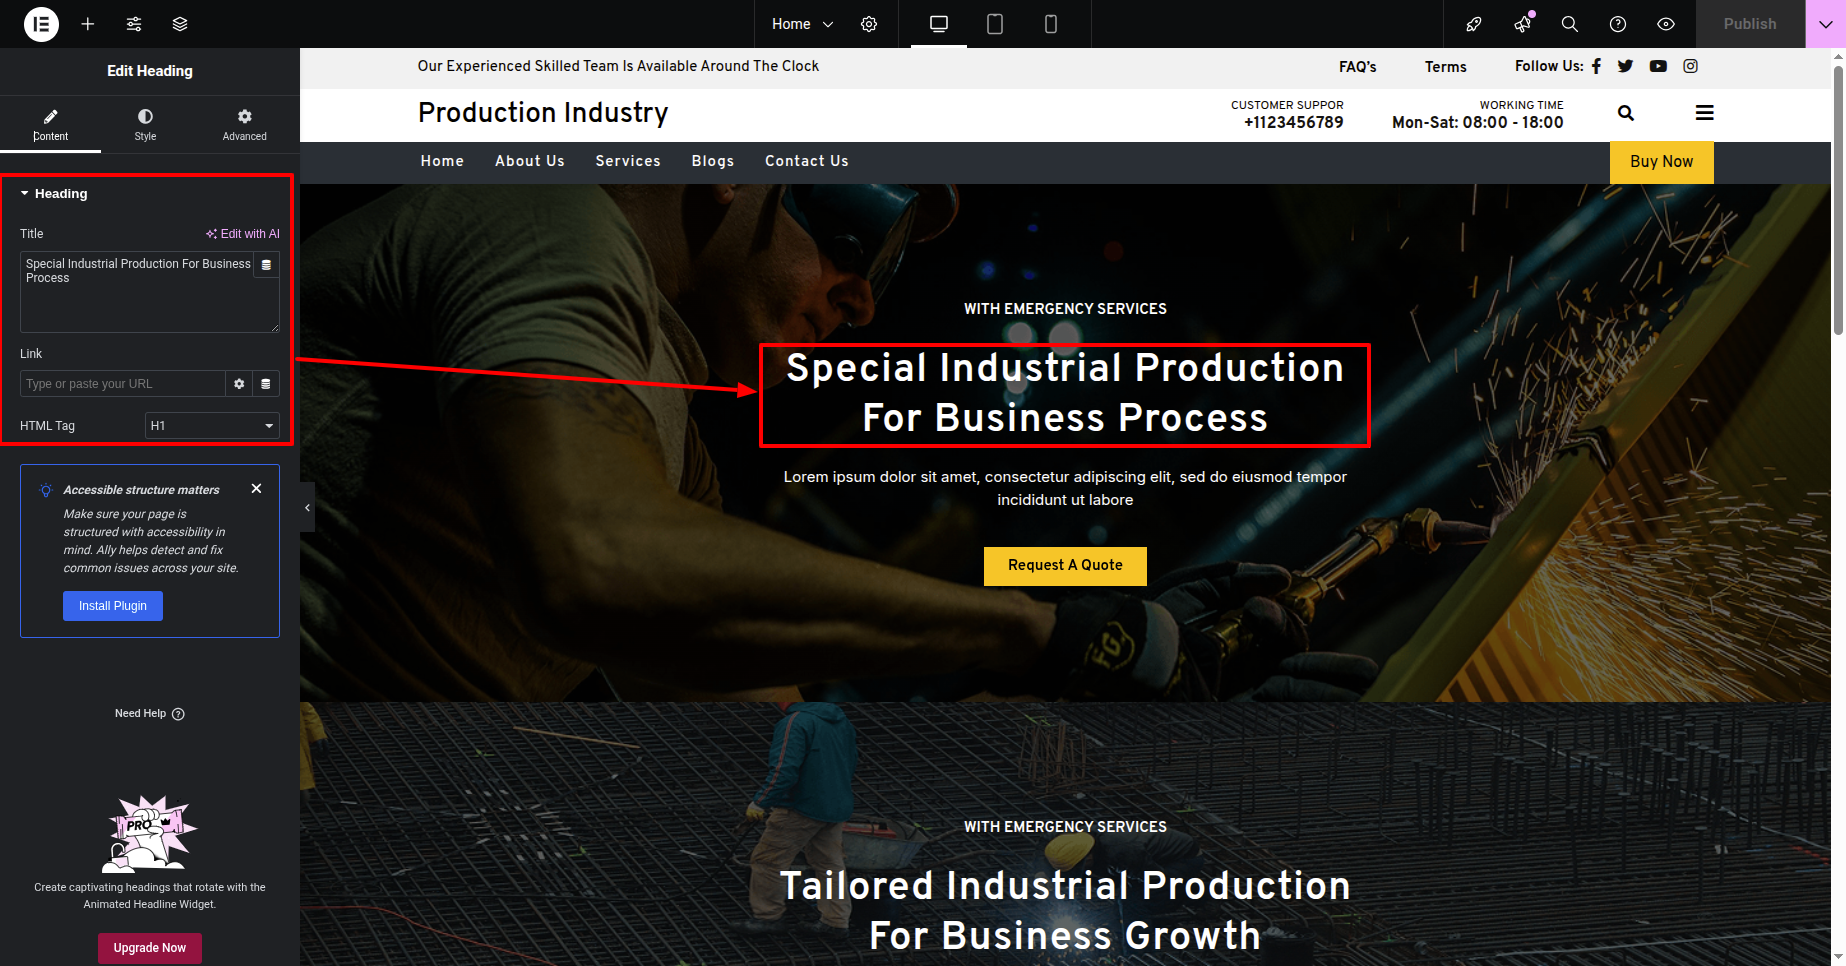
Task: Expand the Publish options arrow
Action: pos(1825,24)
